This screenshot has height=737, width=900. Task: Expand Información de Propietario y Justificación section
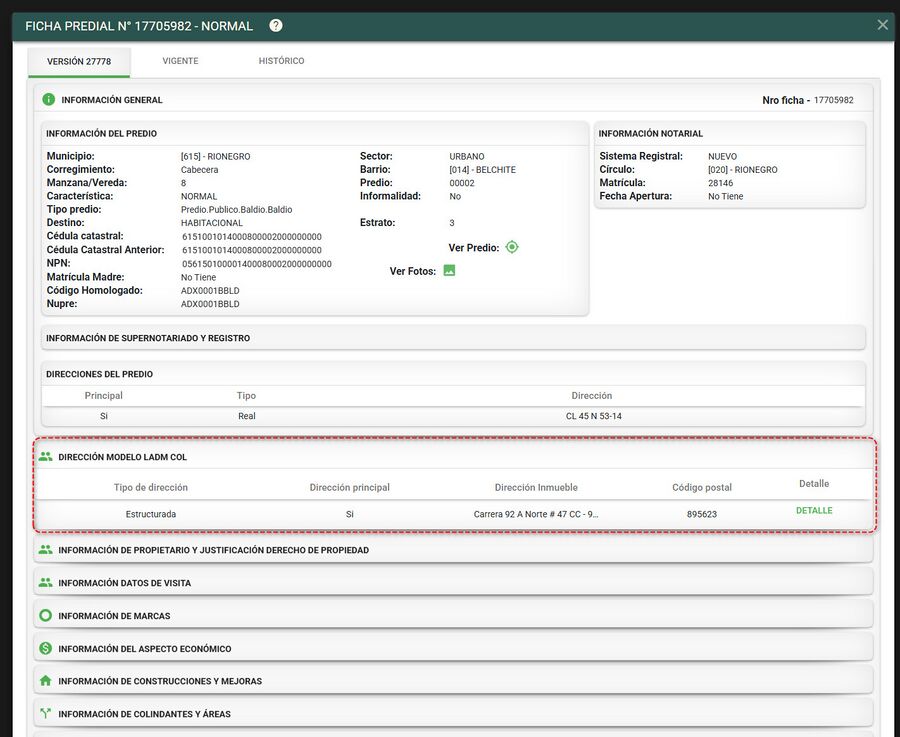click(x=453, y=550)
